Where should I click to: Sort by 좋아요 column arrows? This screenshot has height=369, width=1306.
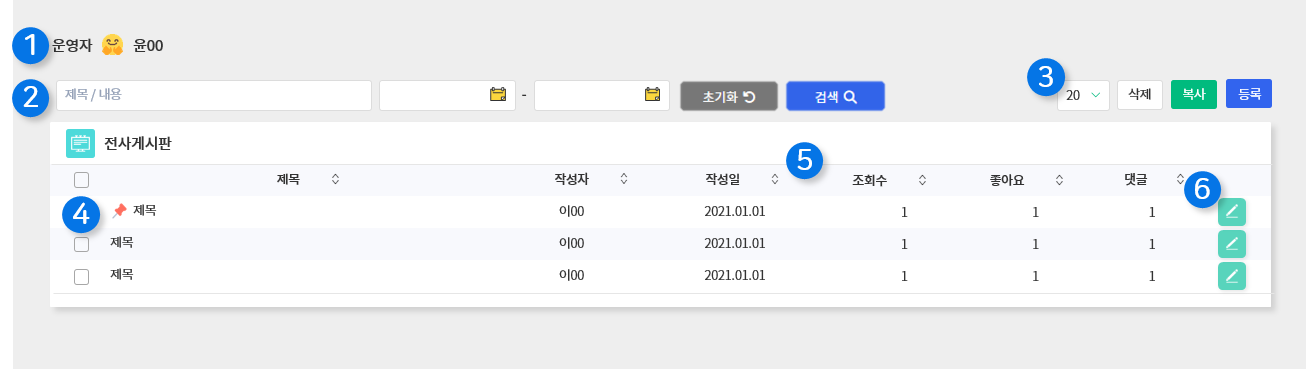(x=1058, y=180)
